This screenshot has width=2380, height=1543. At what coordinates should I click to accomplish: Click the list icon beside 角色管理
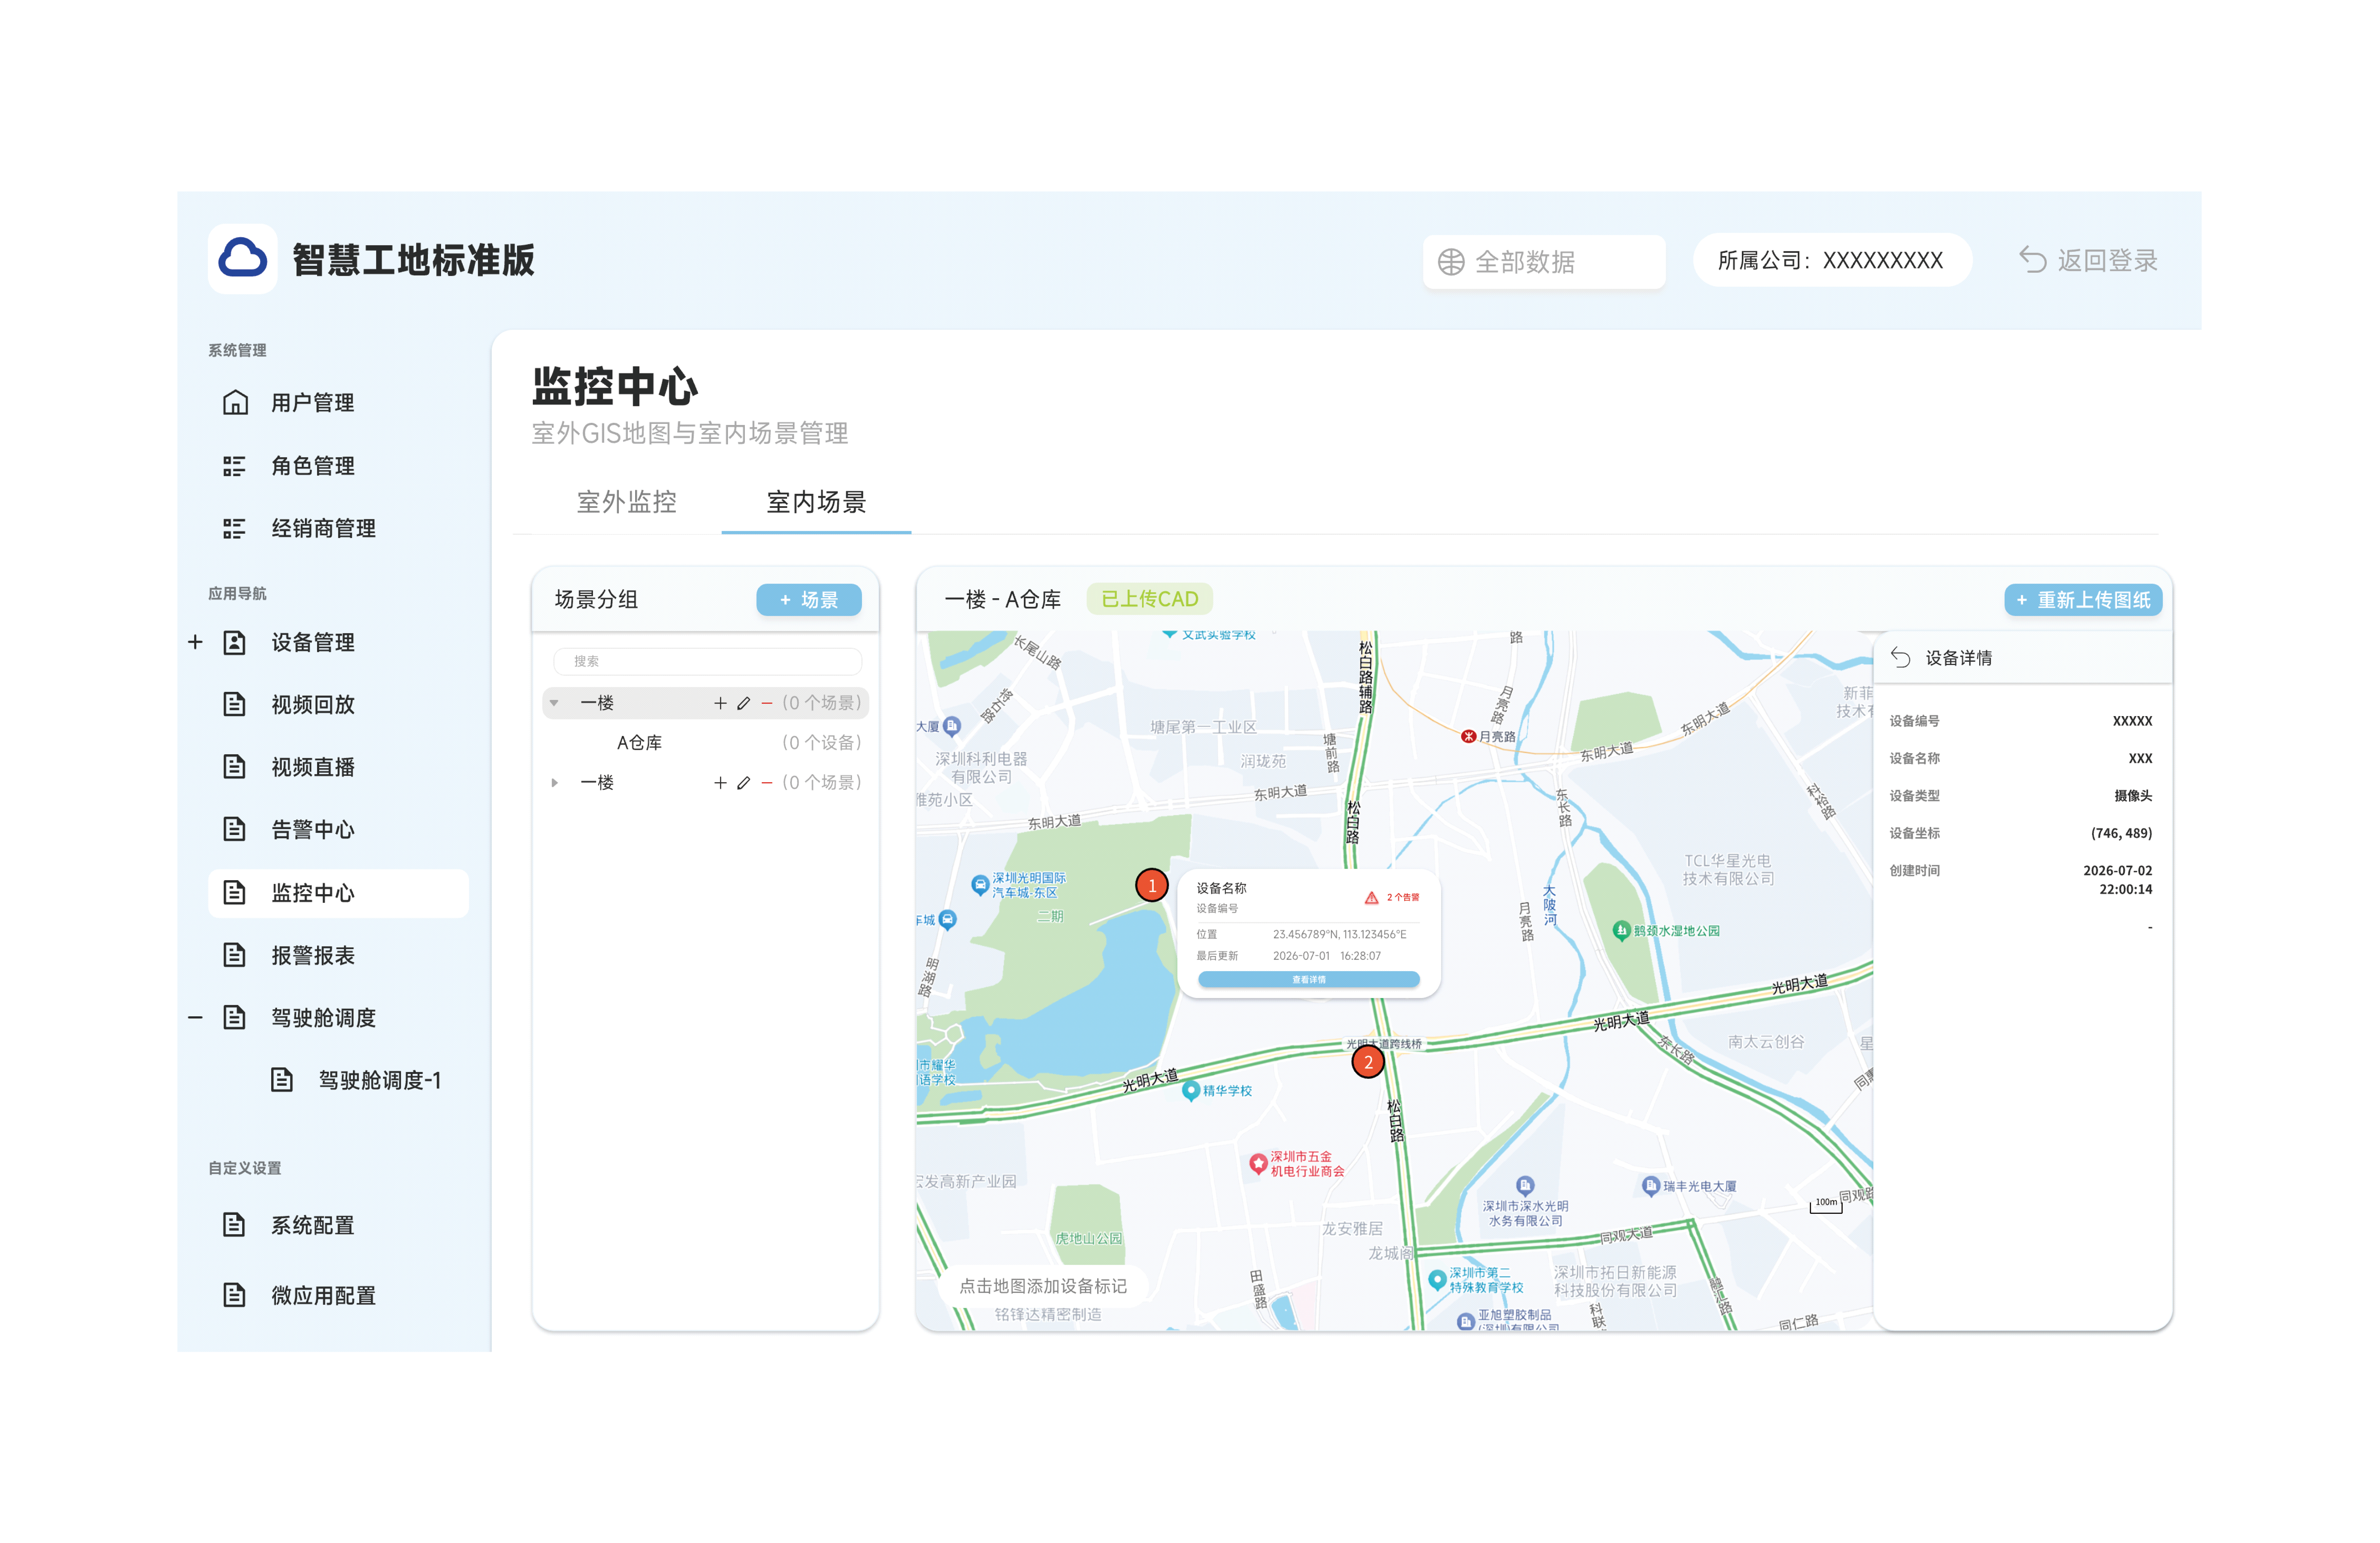click(x=234, y=466)
